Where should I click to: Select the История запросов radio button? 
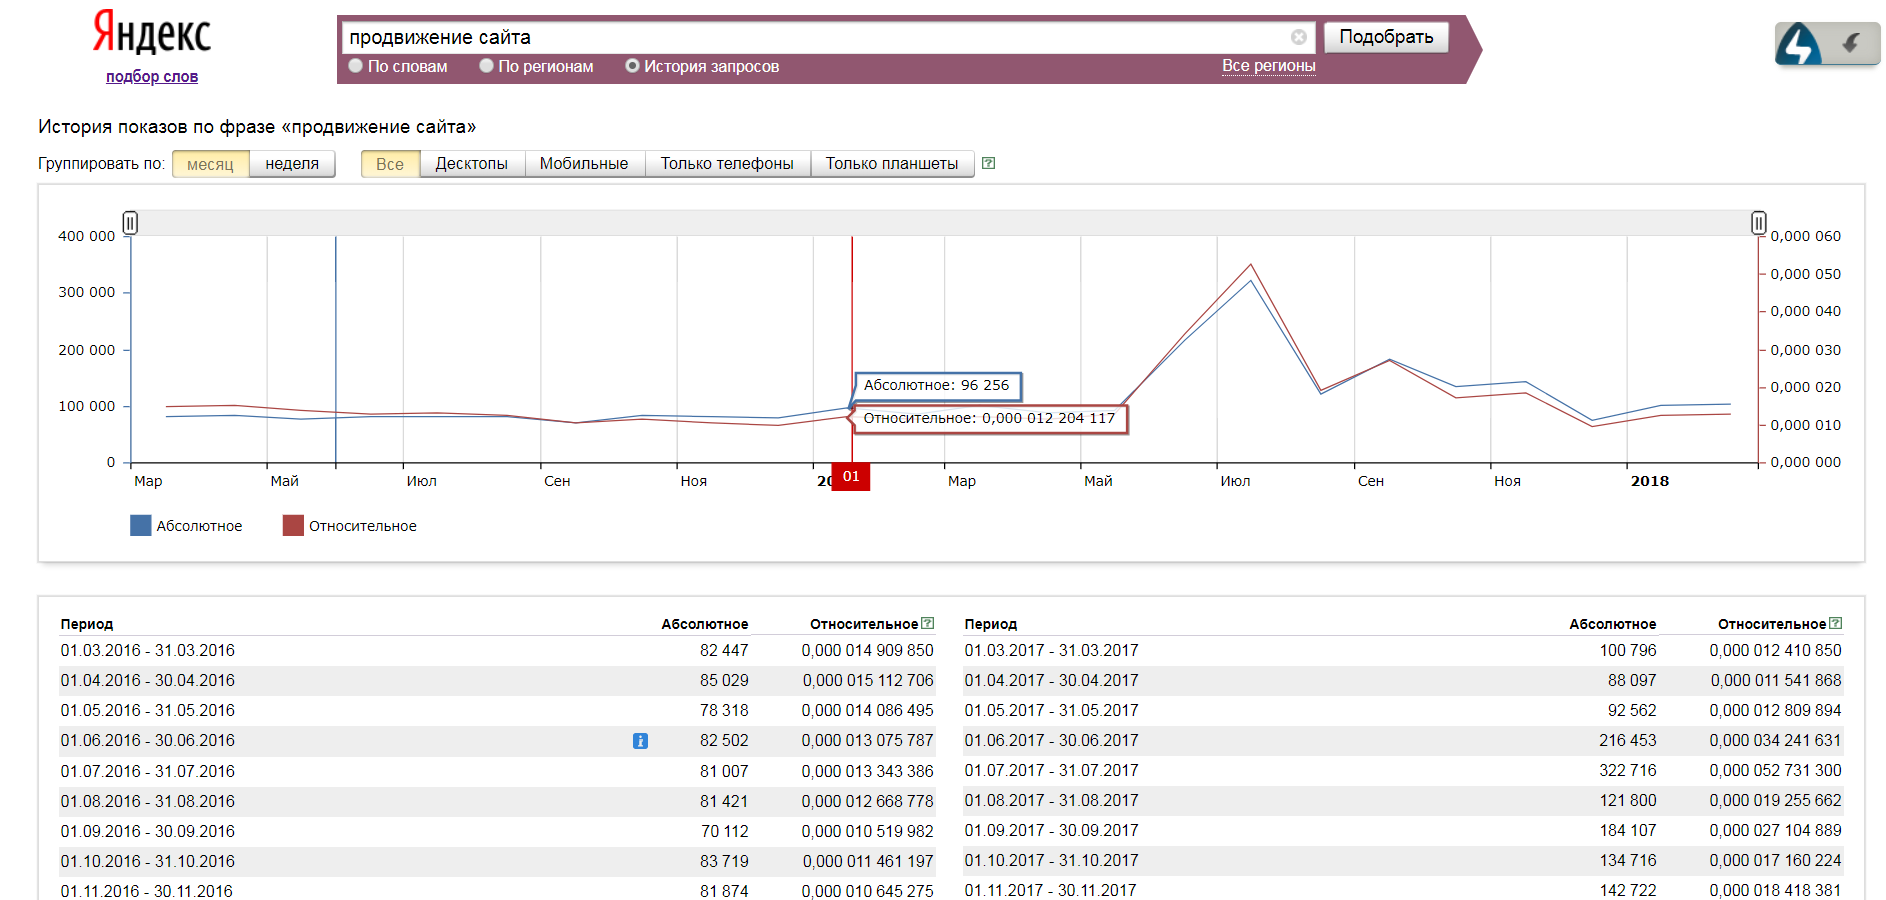click(632, 66)
